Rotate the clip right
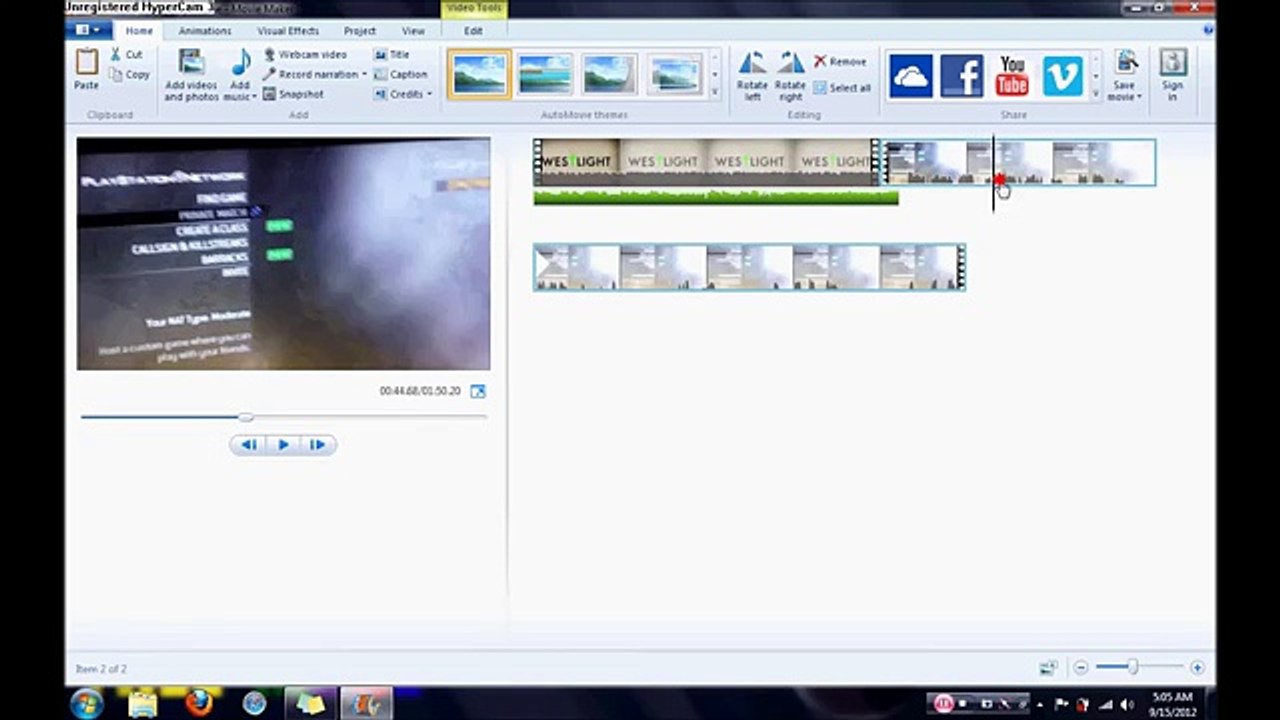This screenshot has width=1280, height=720. [x=790, y=76]
